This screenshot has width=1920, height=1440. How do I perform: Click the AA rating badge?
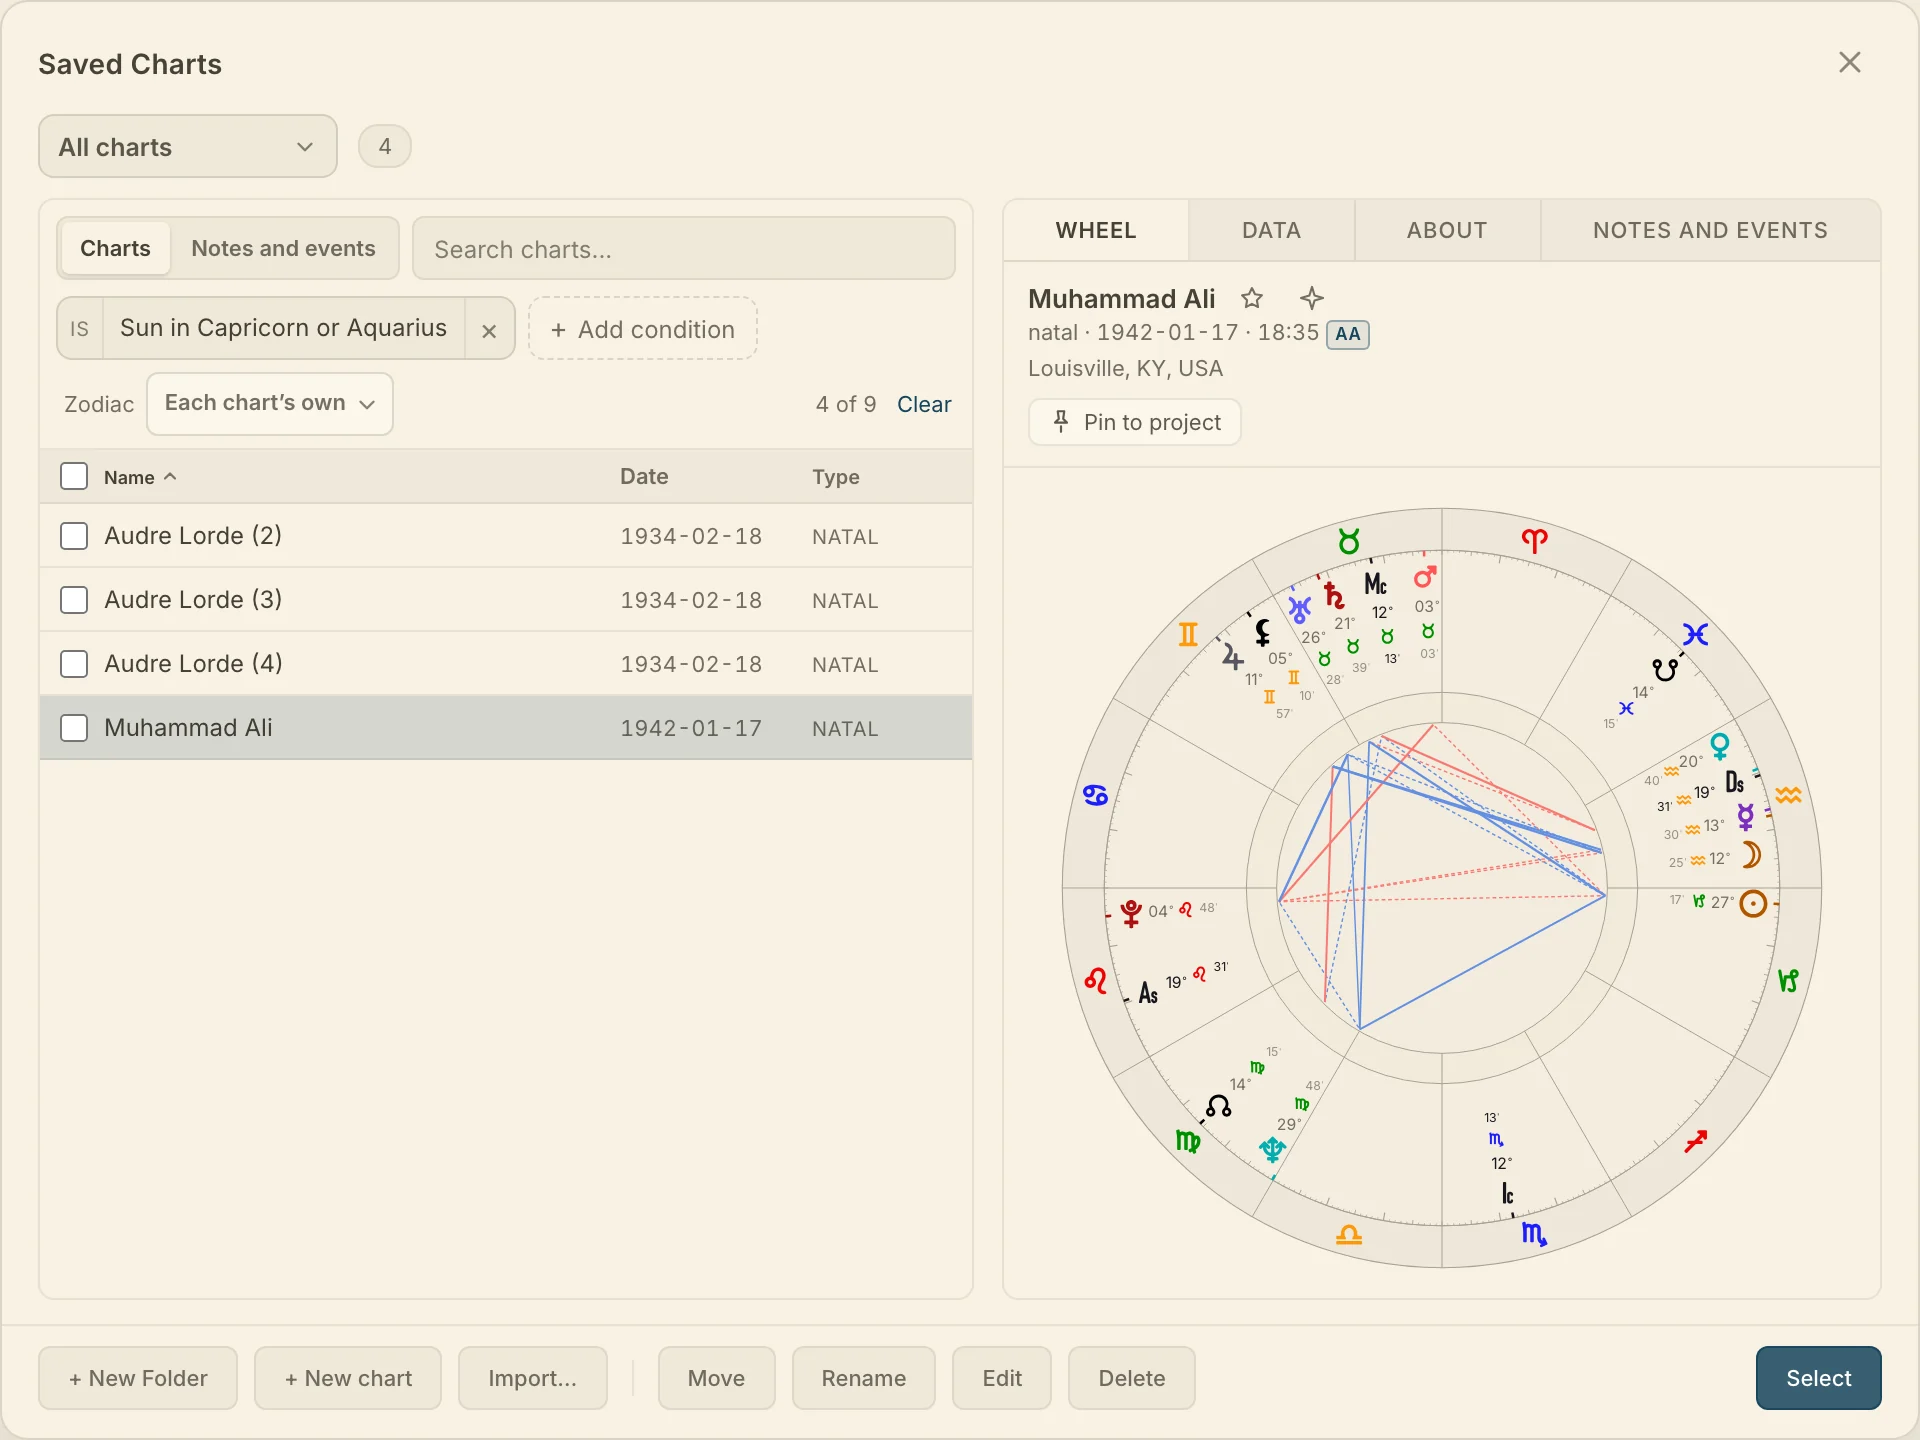[x=1348, y=334]
